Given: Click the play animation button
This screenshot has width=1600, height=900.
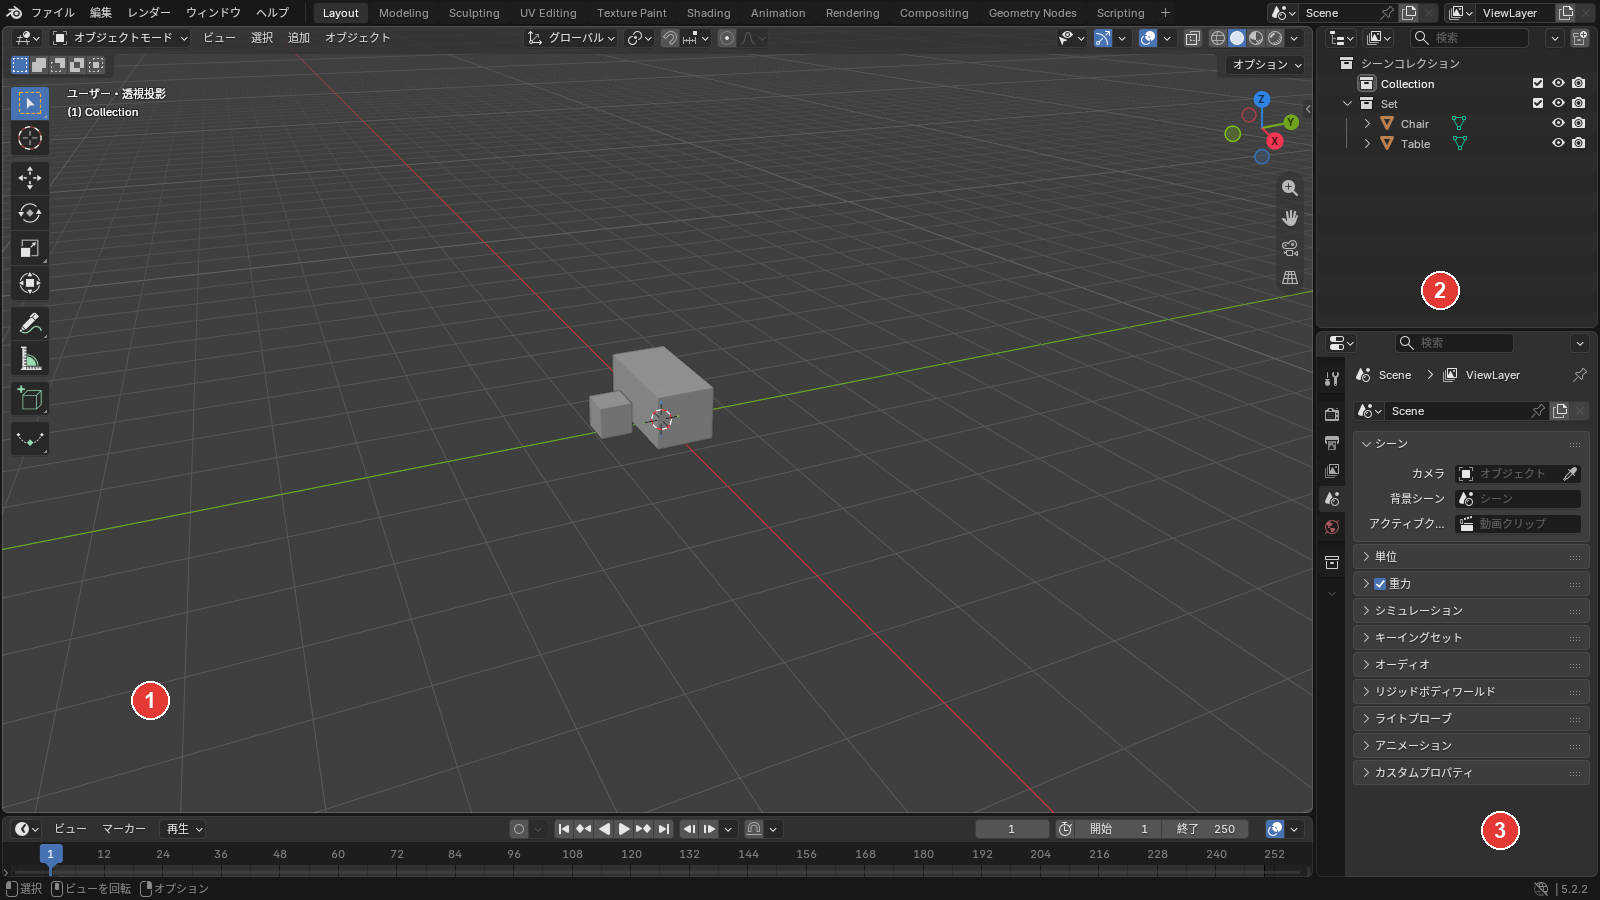Looking at the screenshot, I should 624,829.
